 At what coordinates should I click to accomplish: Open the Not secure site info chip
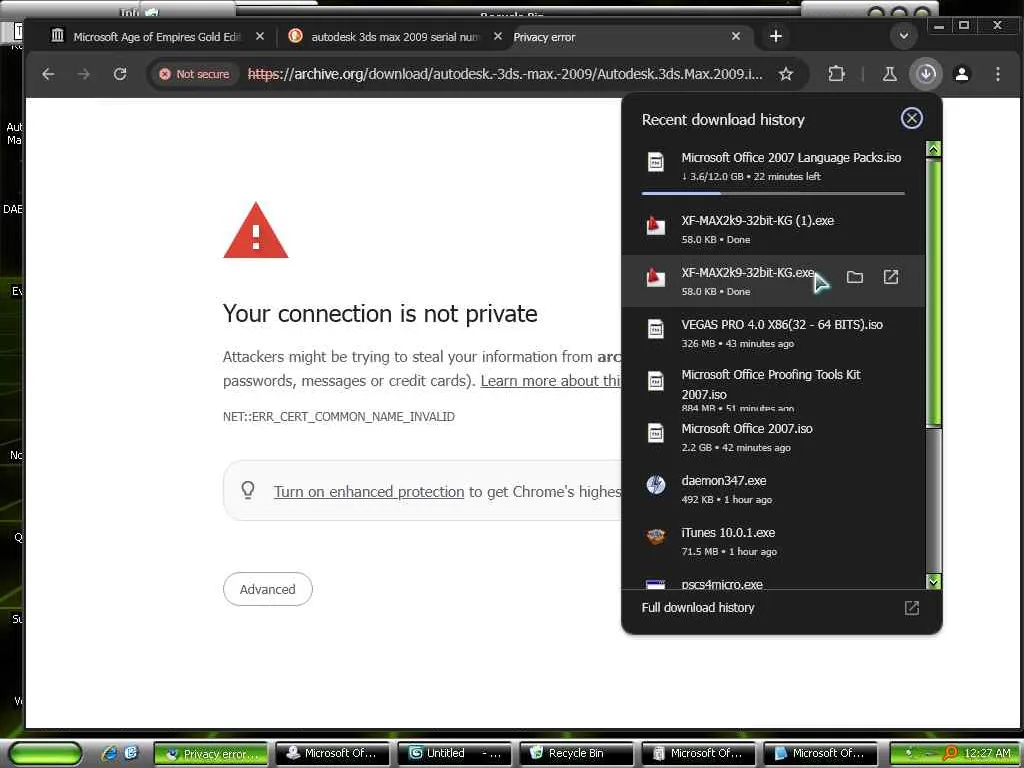(x=195, y=74)
